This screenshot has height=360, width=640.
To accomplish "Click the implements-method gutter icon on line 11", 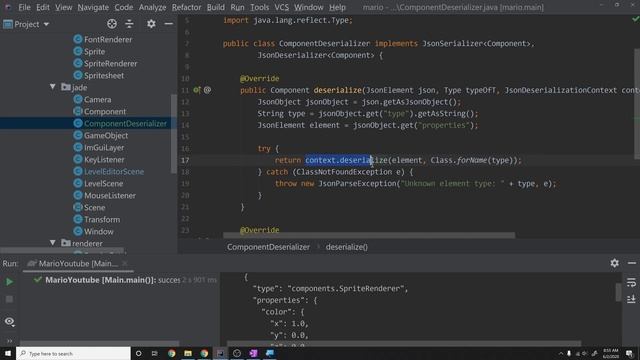I will coord(197,90).
